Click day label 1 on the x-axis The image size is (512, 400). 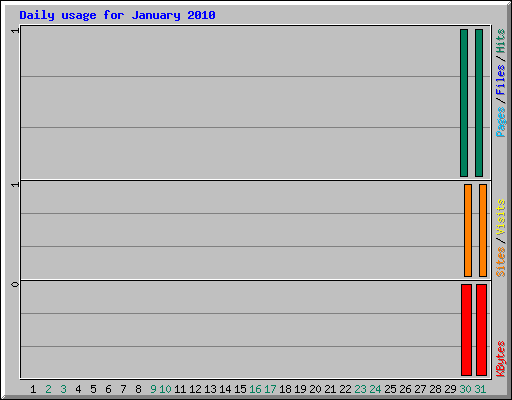coord(33,389)
